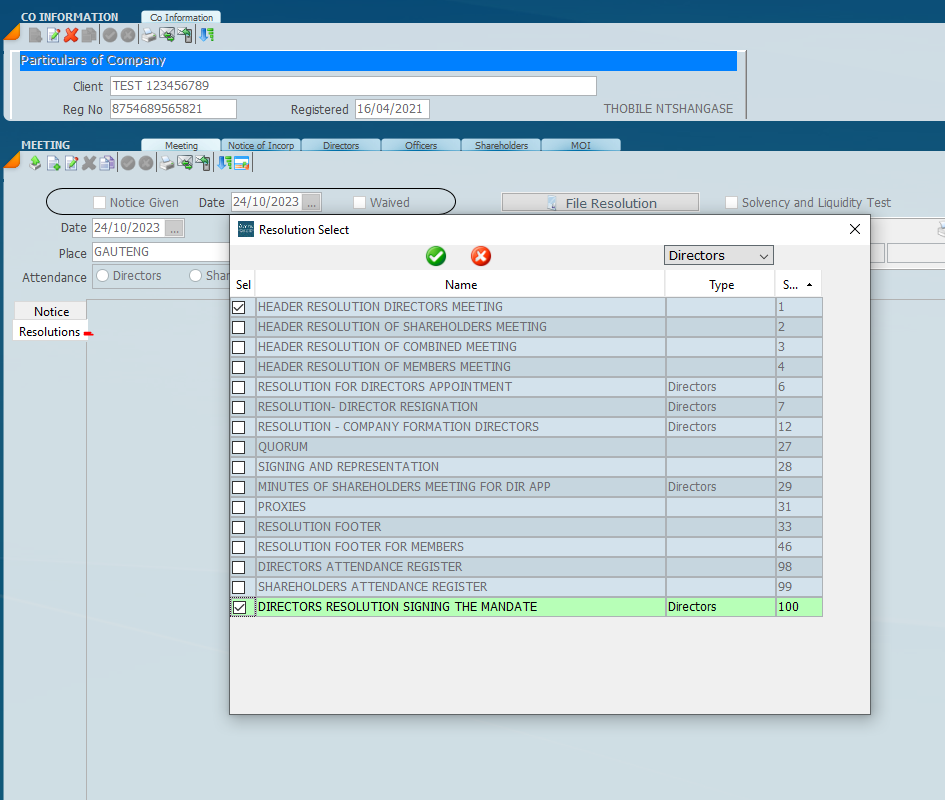The image size is (945, 800).
Task: Click the File Resolution button
Action: [x=600, y=203]
